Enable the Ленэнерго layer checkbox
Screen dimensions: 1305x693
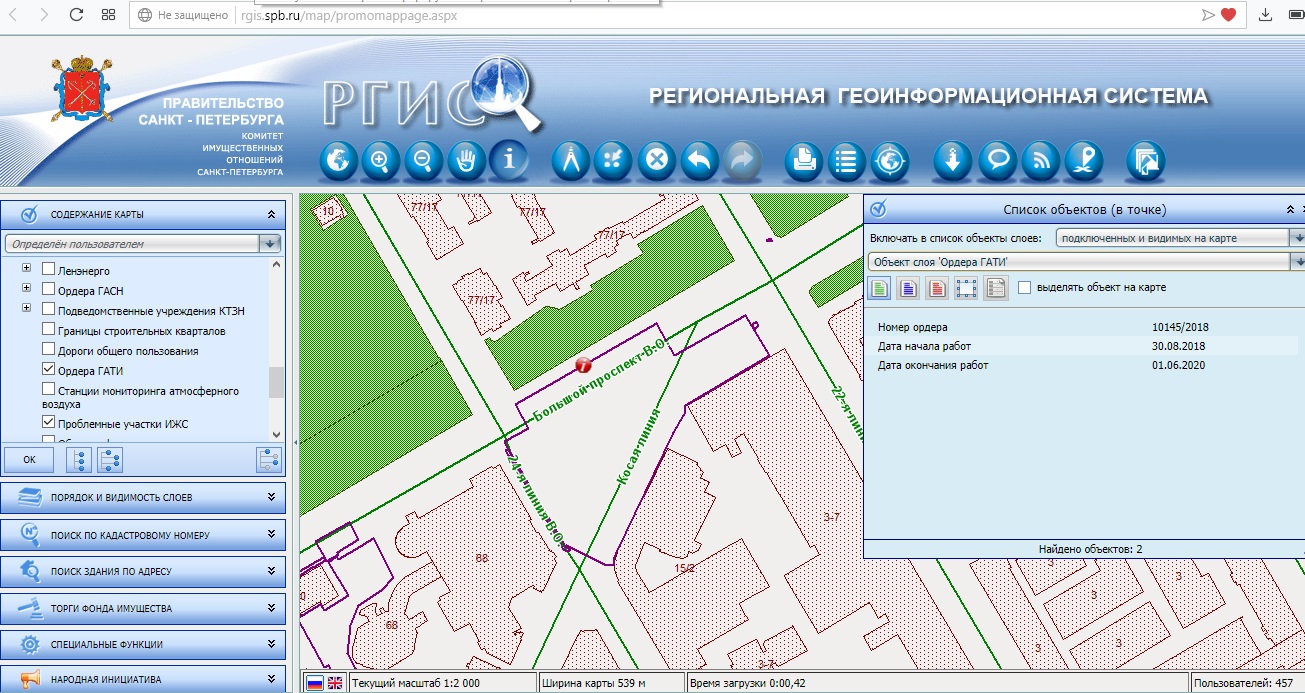pos(49,270)
